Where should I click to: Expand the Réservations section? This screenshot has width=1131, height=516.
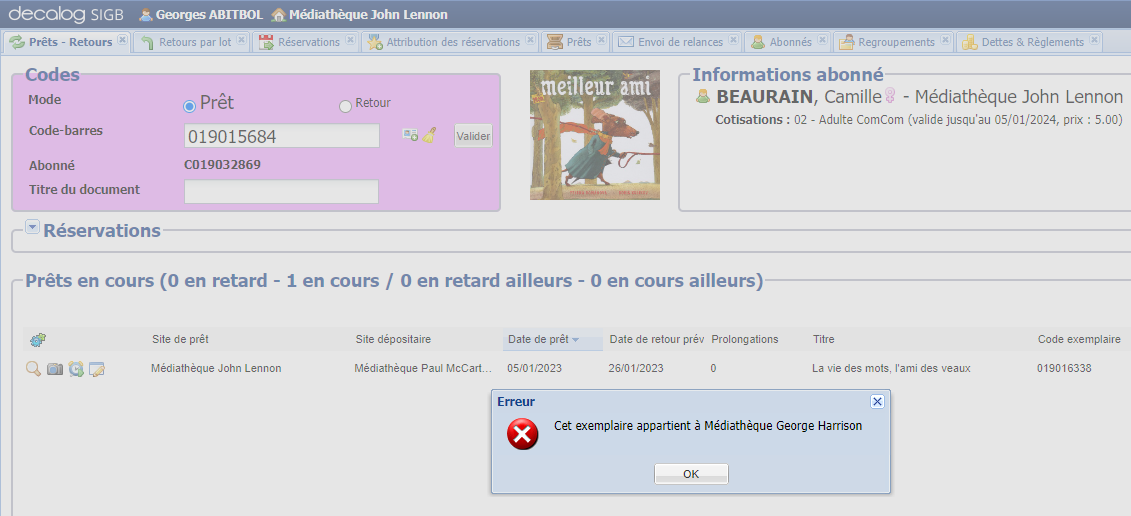(32, 227)
